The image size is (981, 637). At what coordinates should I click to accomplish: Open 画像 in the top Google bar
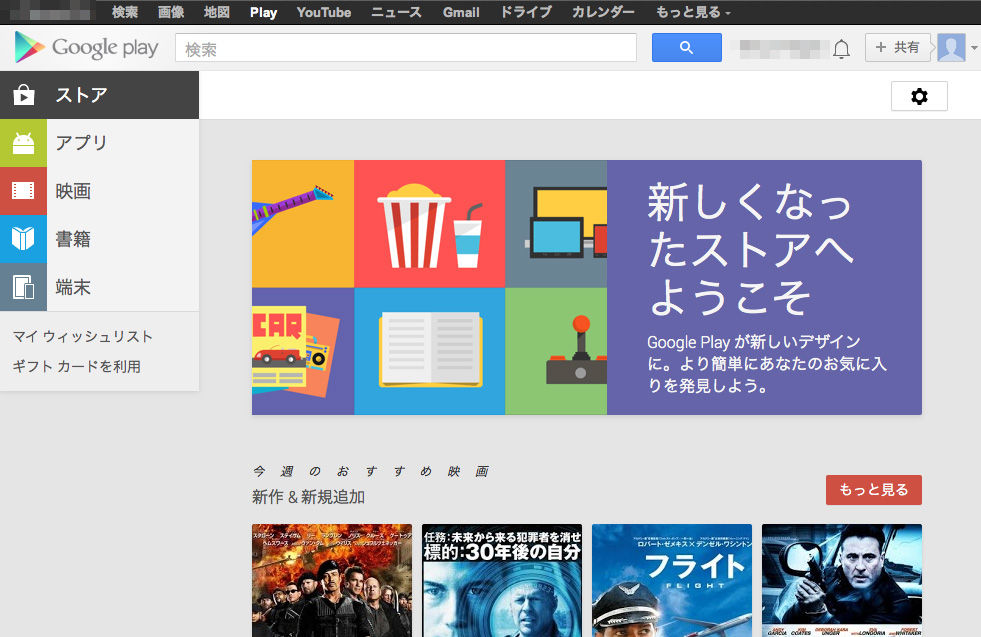(x=171, y=12)
